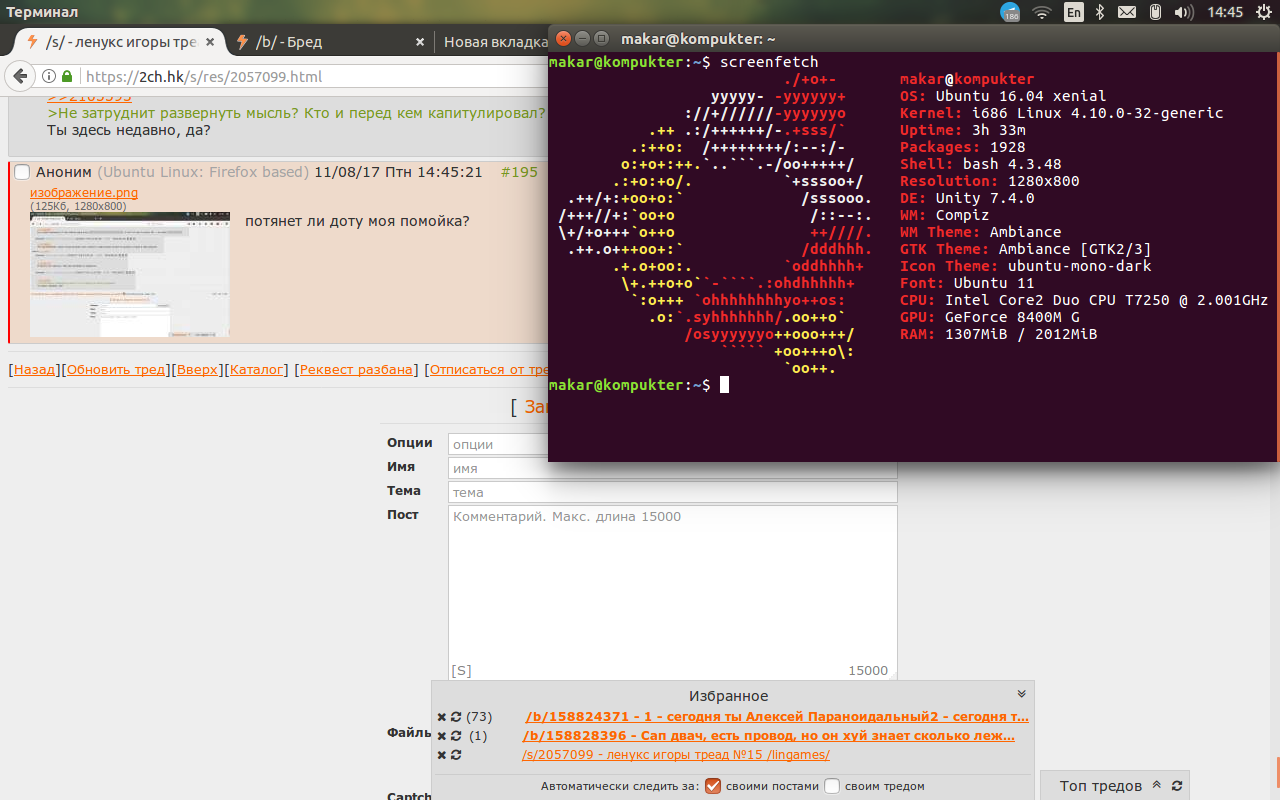Maximize the makar@kompukter terminal window
Screen dimensions: 1280x800
[601, 38]
